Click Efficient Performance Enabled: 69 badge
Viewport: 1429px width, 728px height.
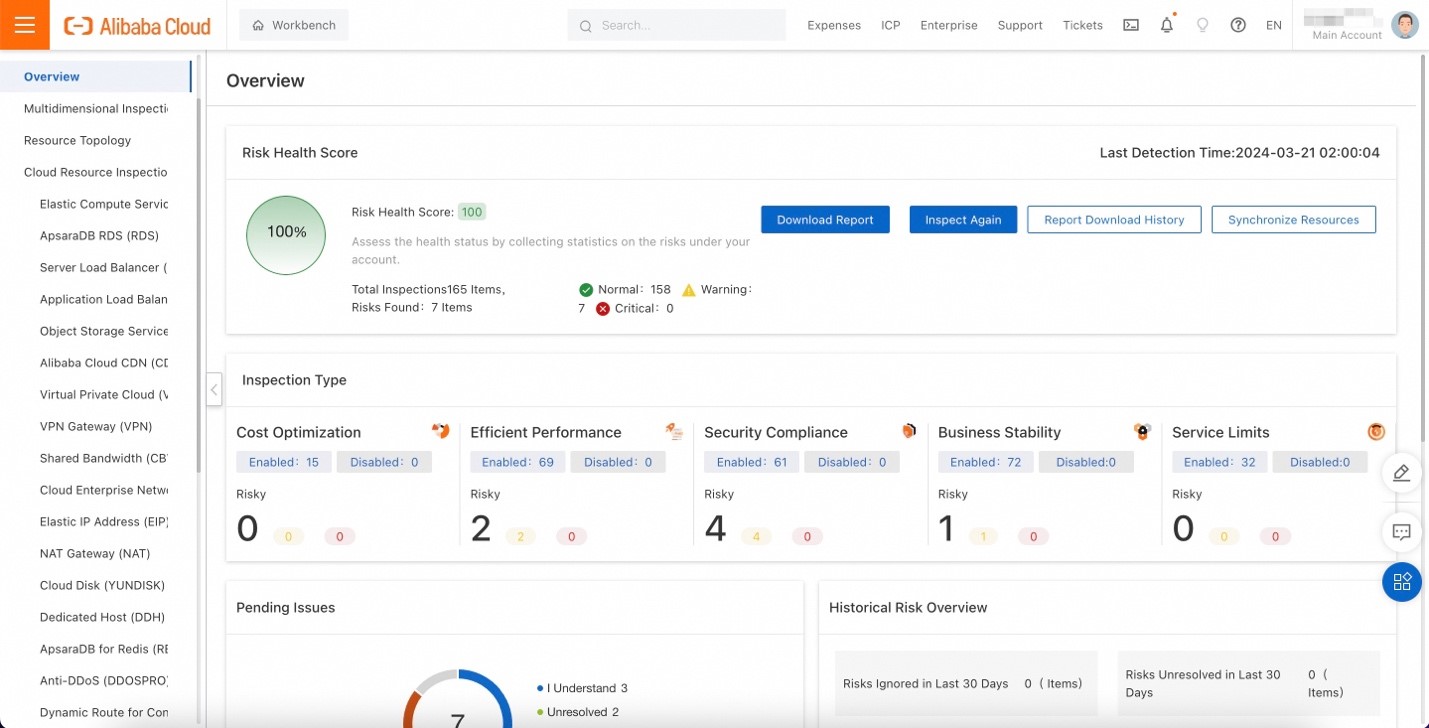pos(518,462)
